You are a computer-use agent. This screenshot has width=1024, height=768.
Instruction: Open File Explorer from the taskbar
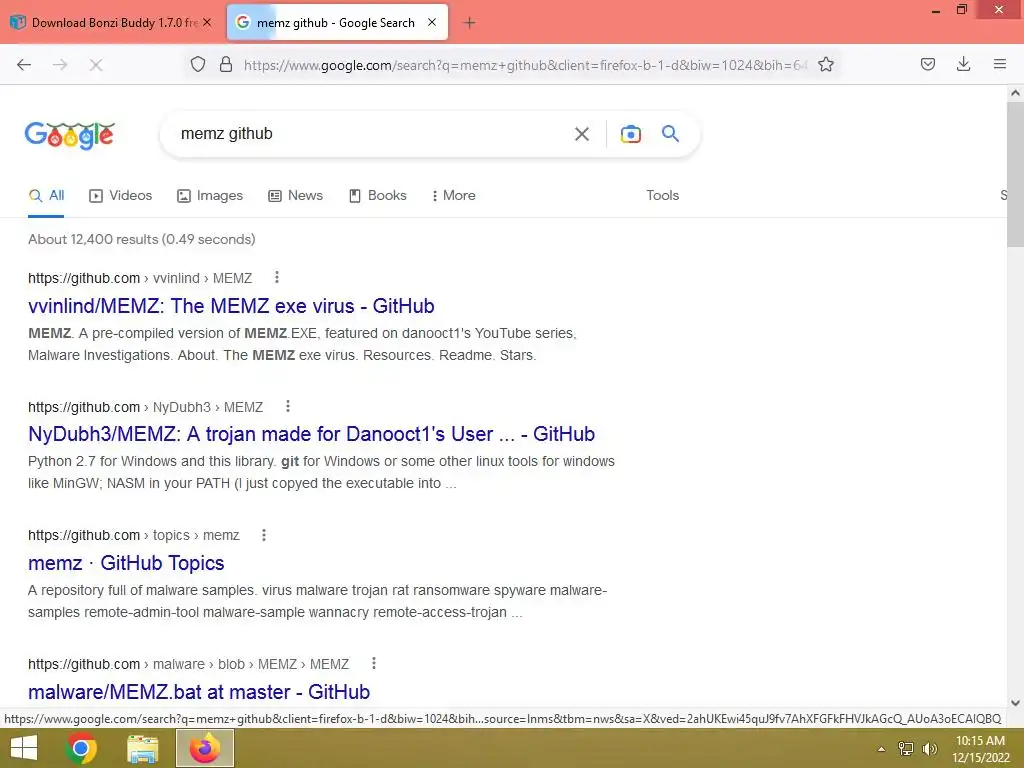pyautogui.click(x=143, y=748)
